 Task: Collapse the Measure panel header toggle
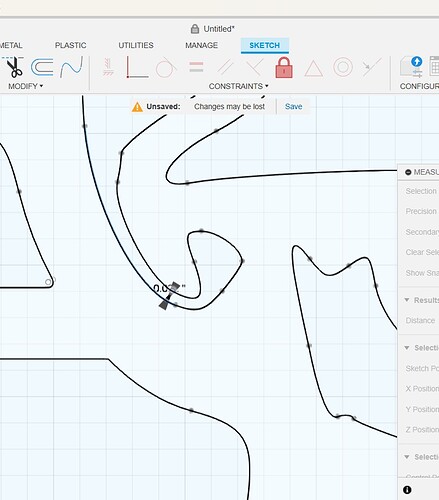point(408,172)
